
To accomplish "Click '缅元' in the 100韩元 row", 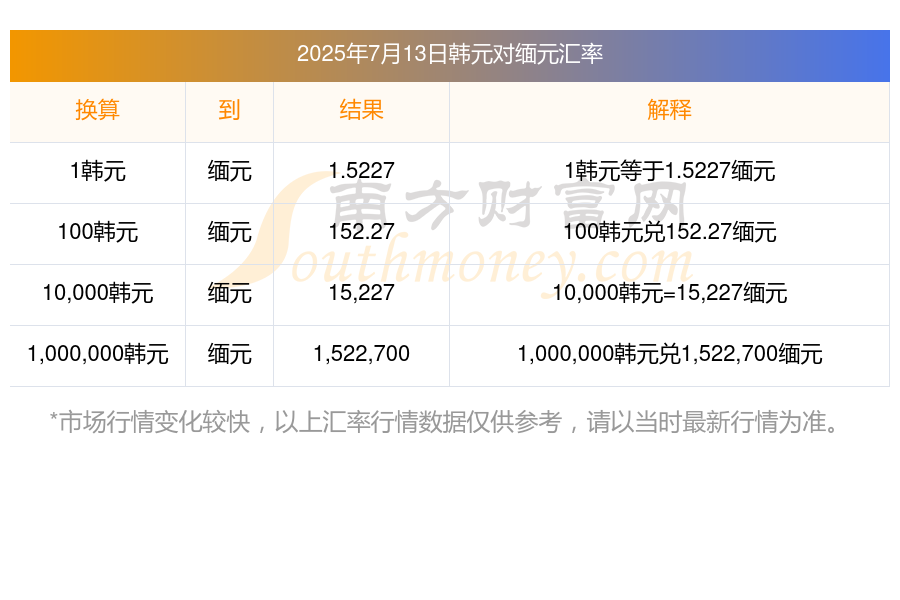I will click(x=229, y=232).
